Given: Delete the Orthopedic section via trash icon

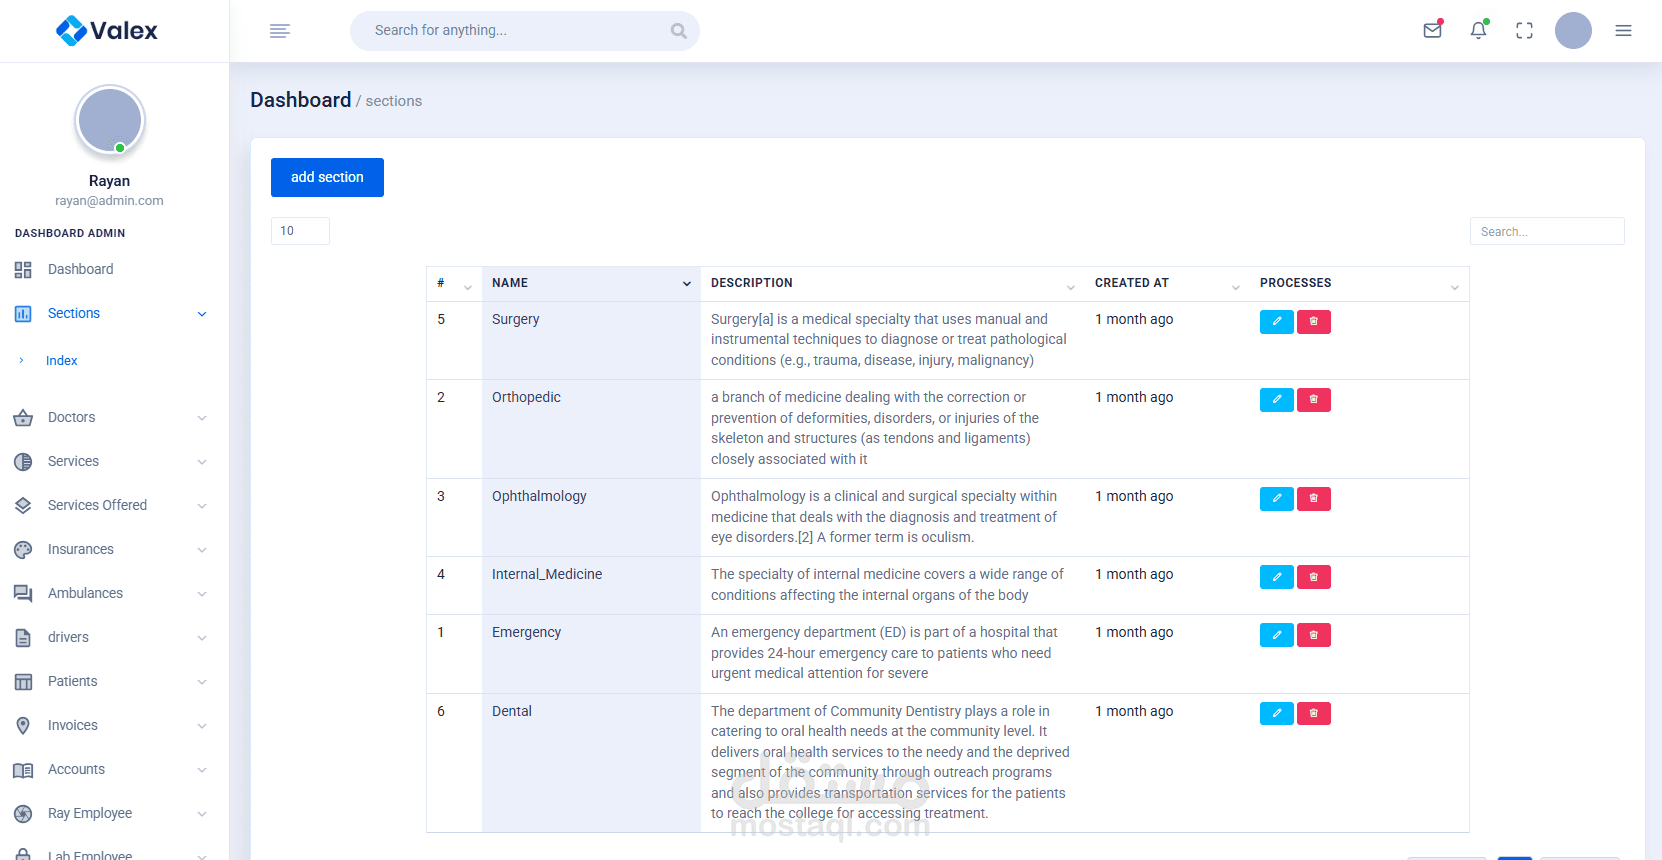Looking at the screenshot, I should (x=1313, y=400).
